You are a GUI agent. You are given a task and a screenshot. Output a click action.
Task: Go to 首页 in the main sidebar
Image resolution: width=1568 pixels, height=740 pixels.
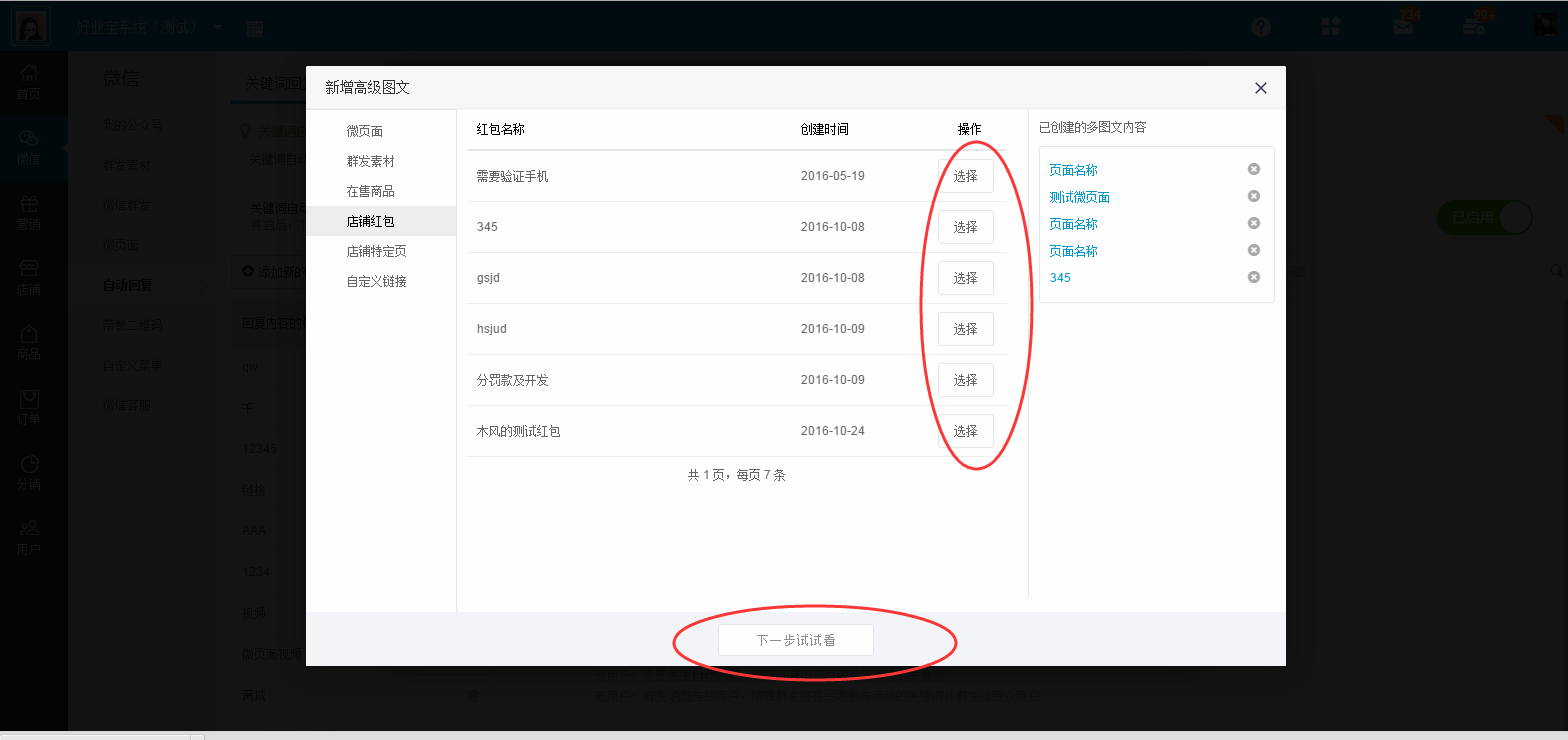point(29,82)
